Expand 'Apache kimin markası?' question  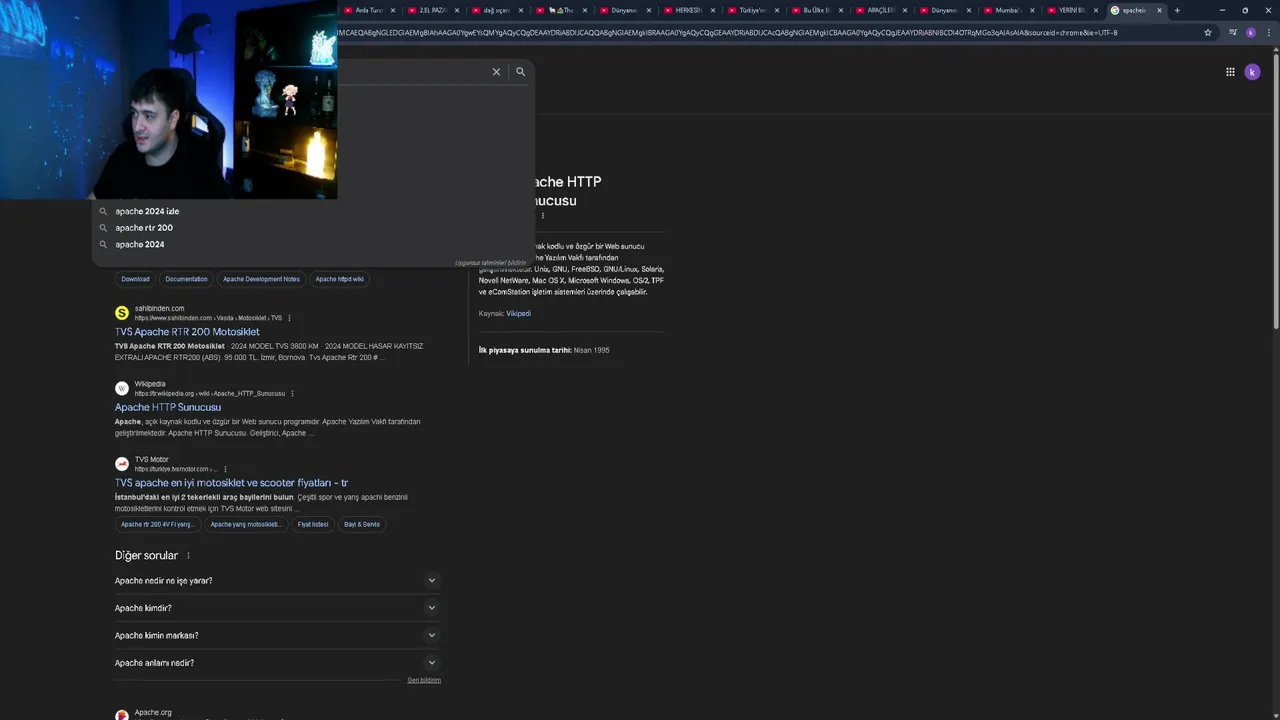click(x=277, y=635)
